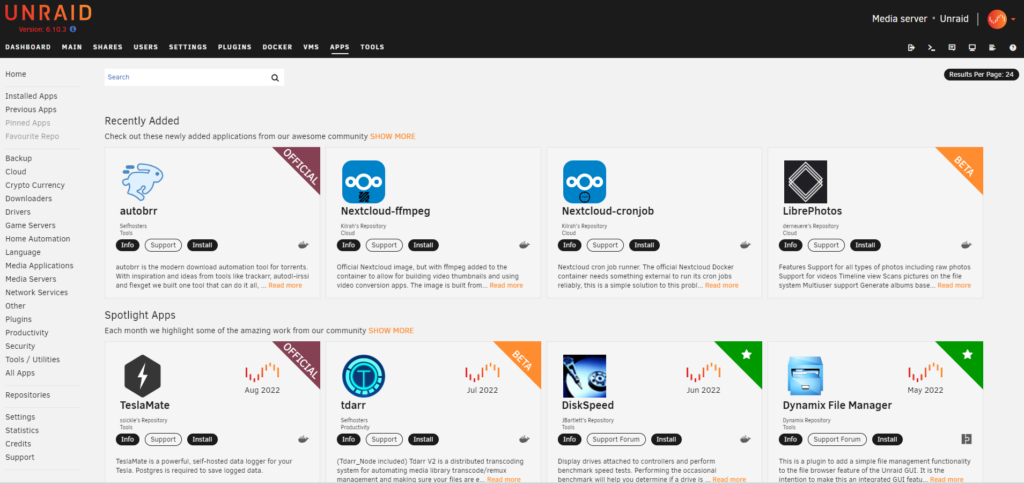Click Support Forum on DiskSpeed card
Screen dimensions: 1024x484
point(616,440)
